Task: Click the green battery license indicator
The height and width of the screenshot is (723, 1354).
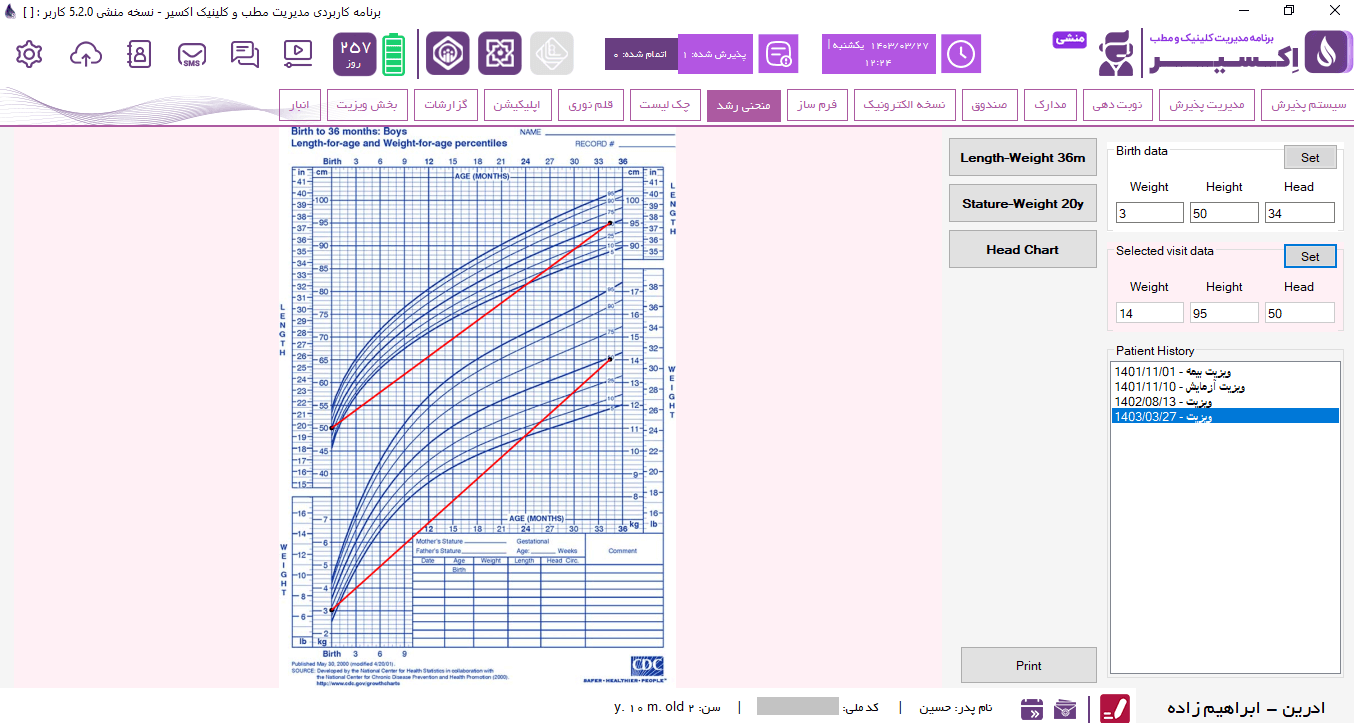Action: [x=395, y=54]
